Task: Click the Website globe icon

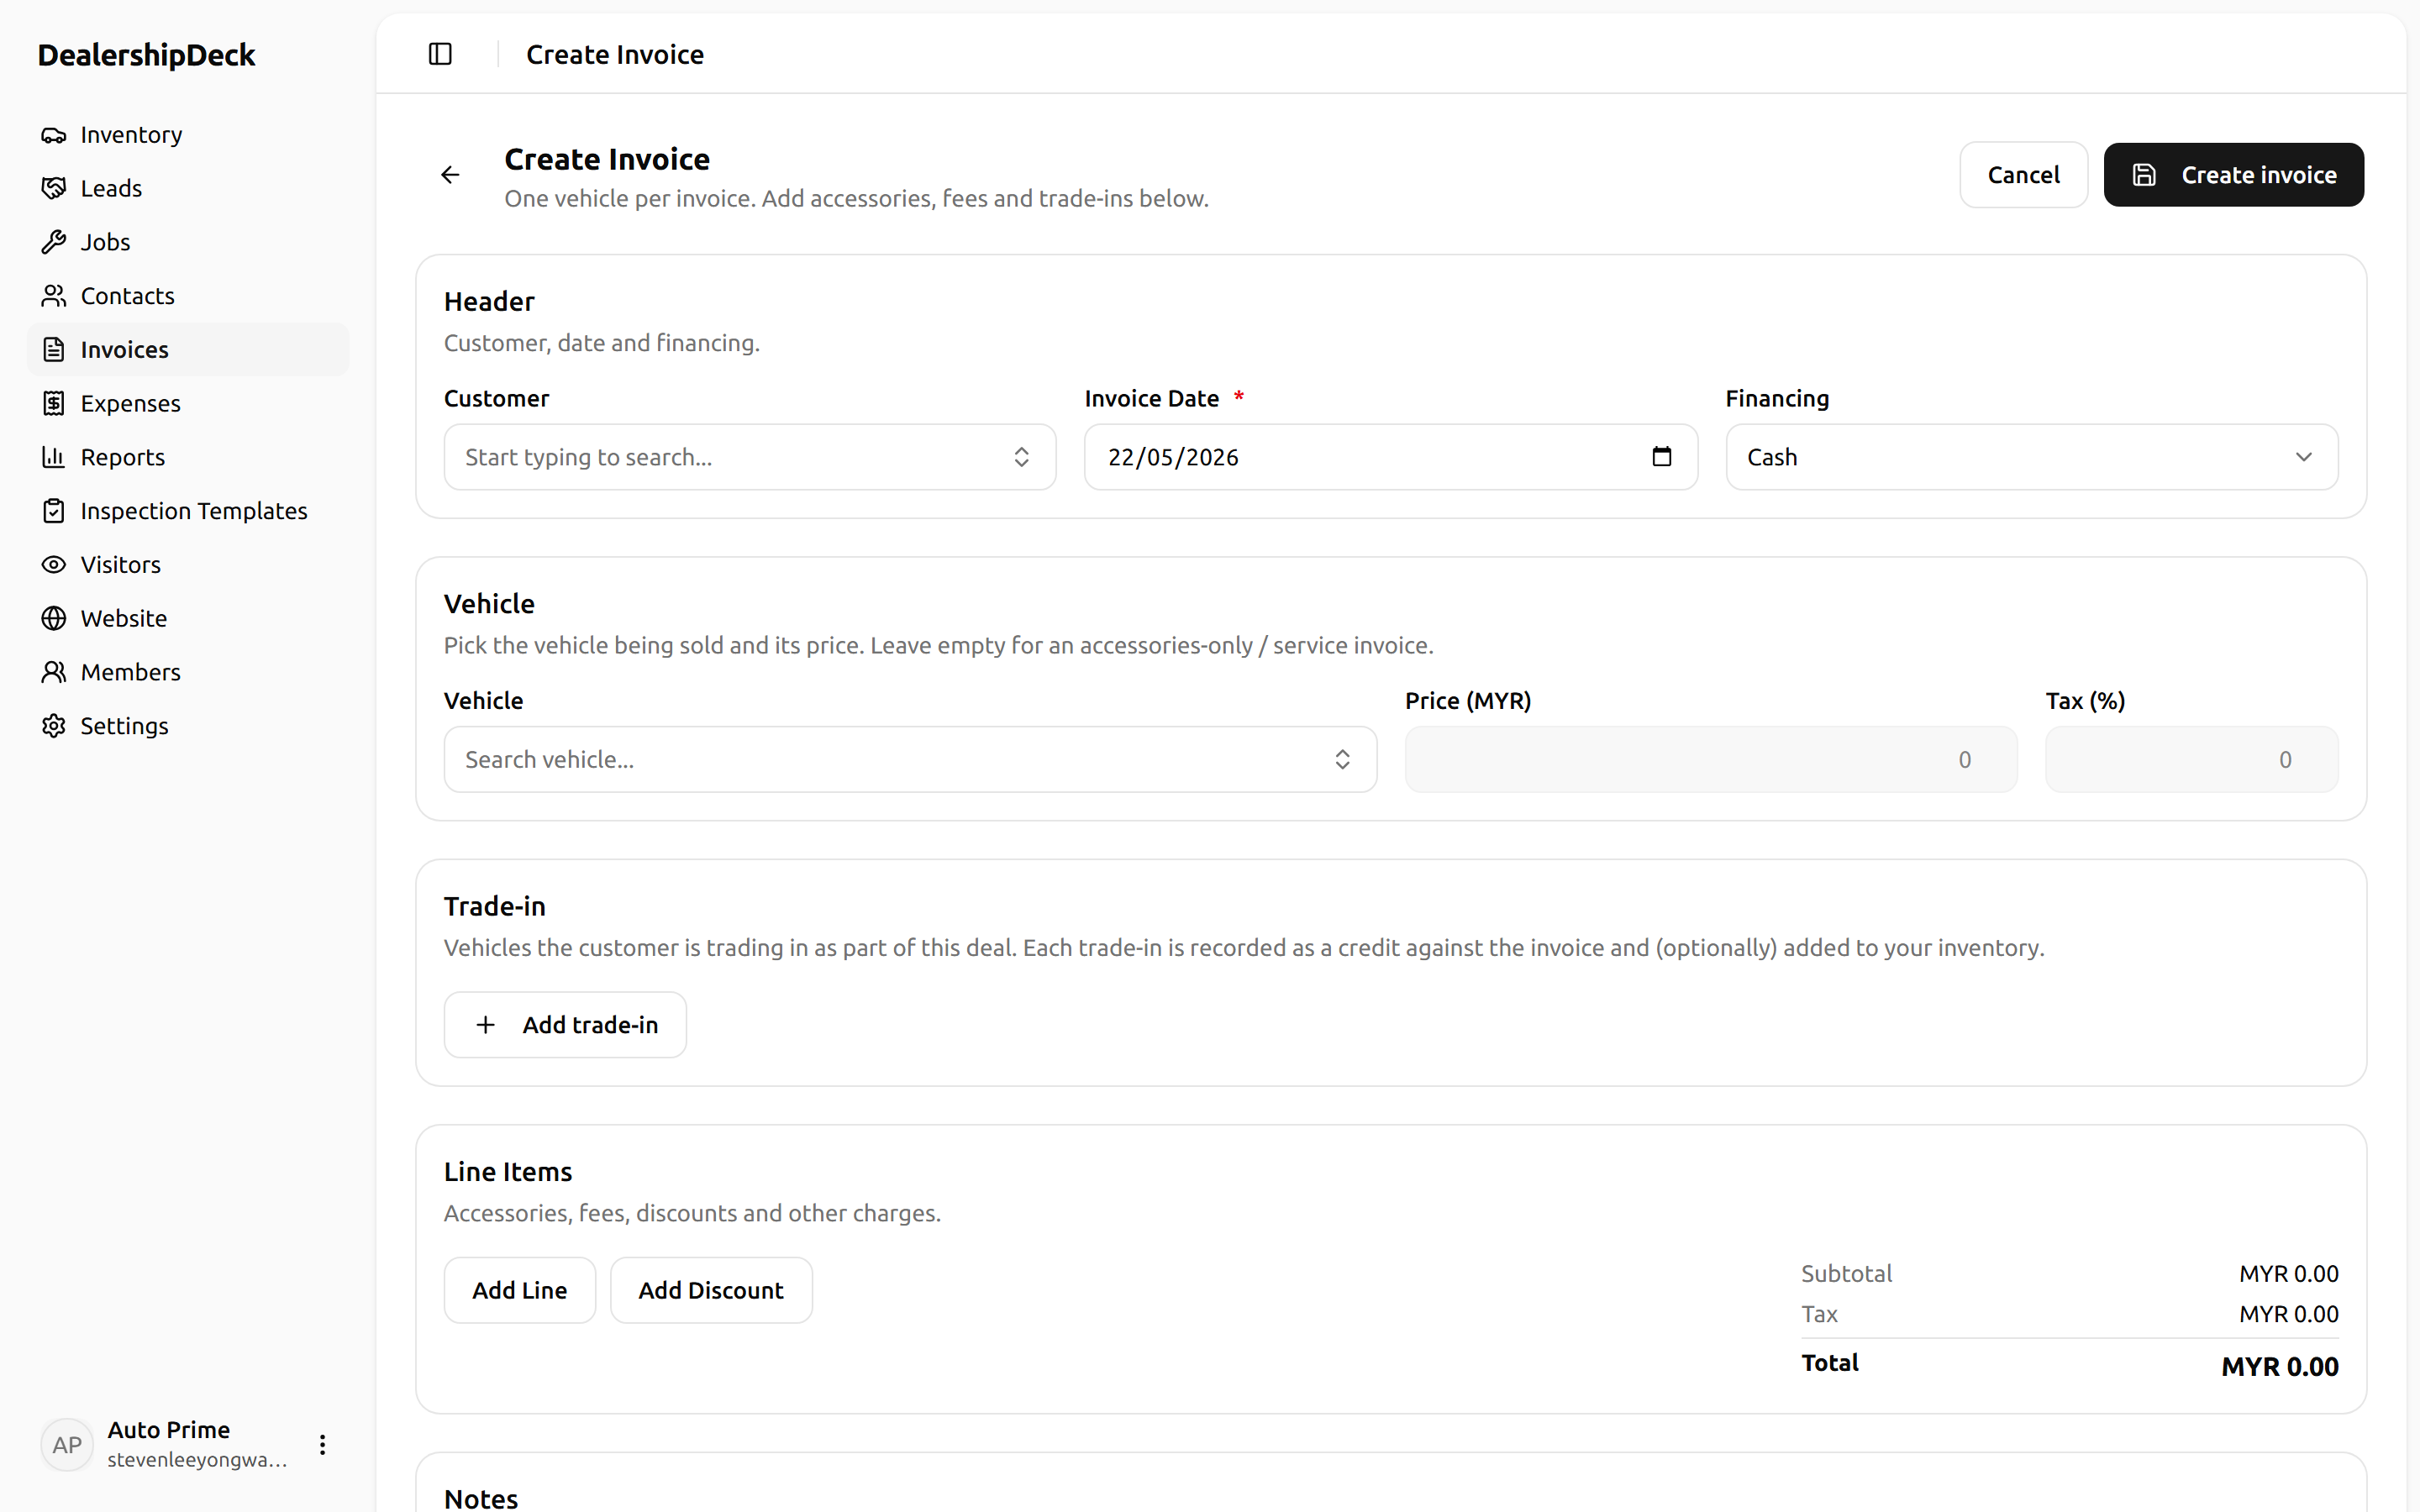Action: click(54, 619)
